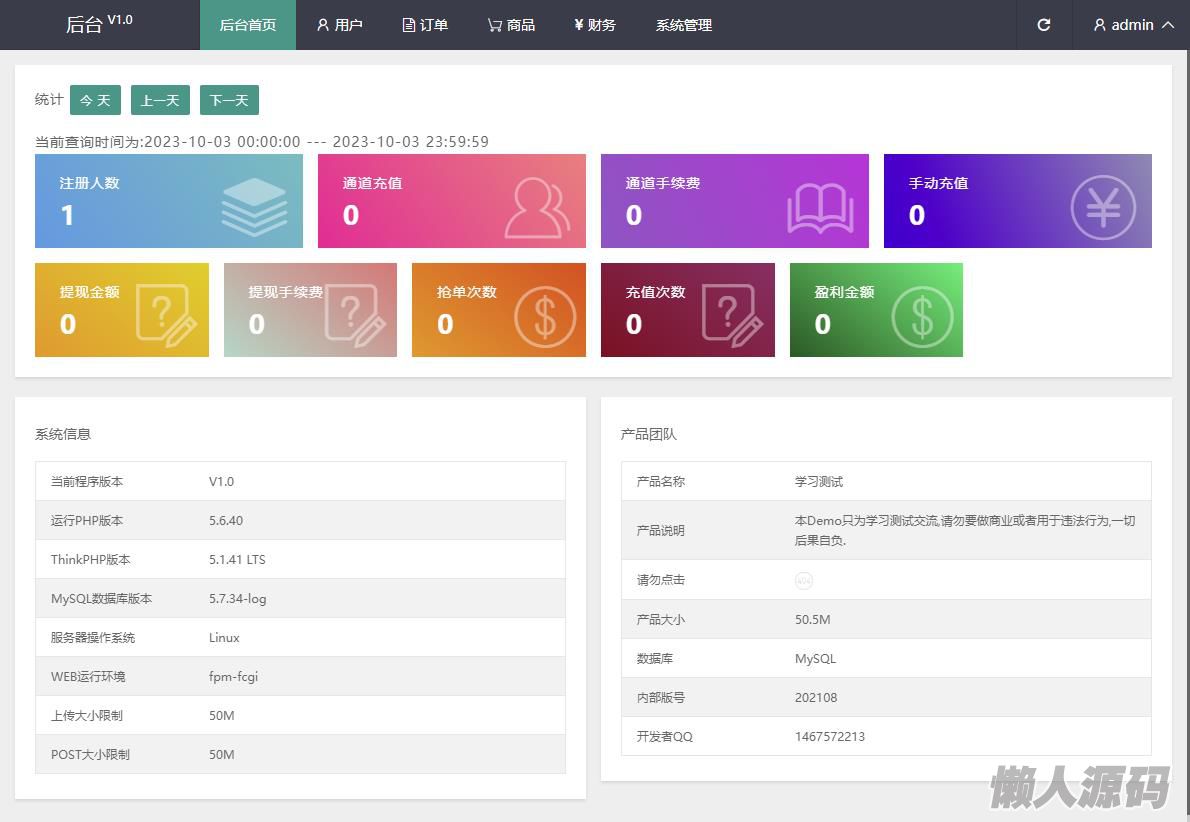Click the dollar icon on 抢单次数 card
Screen dimensions: 1190x822
(x=545, y=316)
